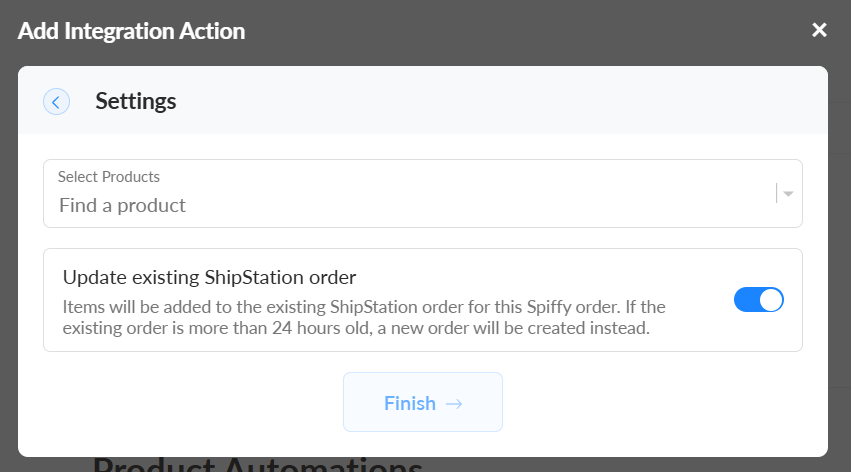The image size is (851, 472).
Task: Click the divider line beside the dropdown caret
Action: [x=776, y=194]
